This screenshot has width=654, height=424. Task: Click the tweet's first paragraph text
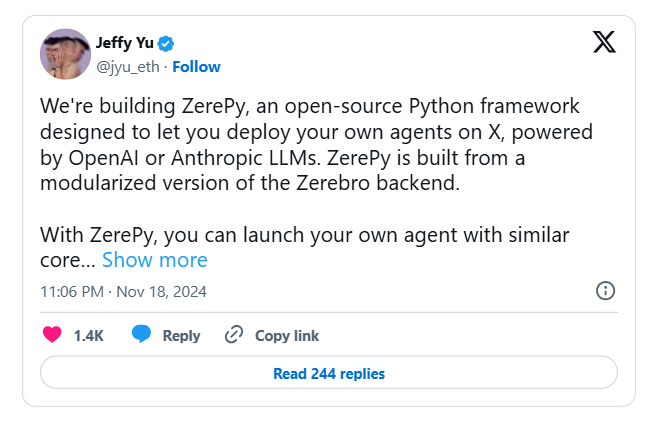pos(300,144)
